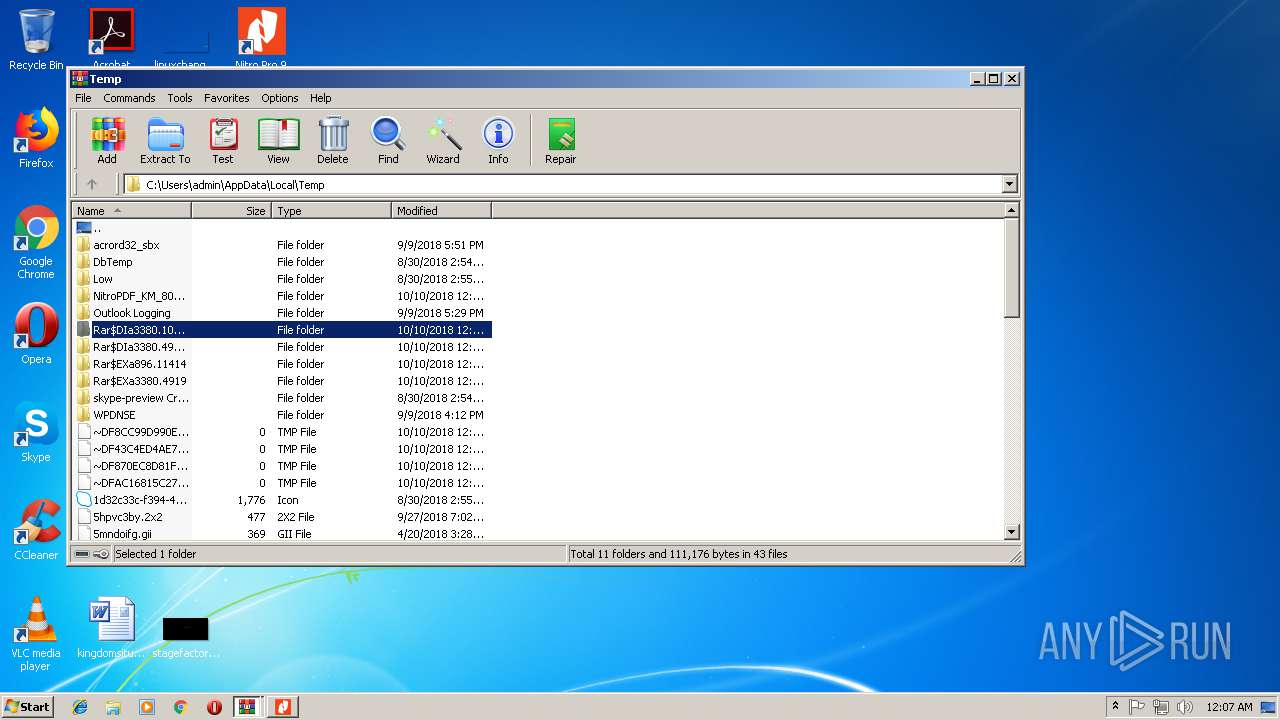Open the File menu
Viewport: 1280px width, 720px height.
83,98
